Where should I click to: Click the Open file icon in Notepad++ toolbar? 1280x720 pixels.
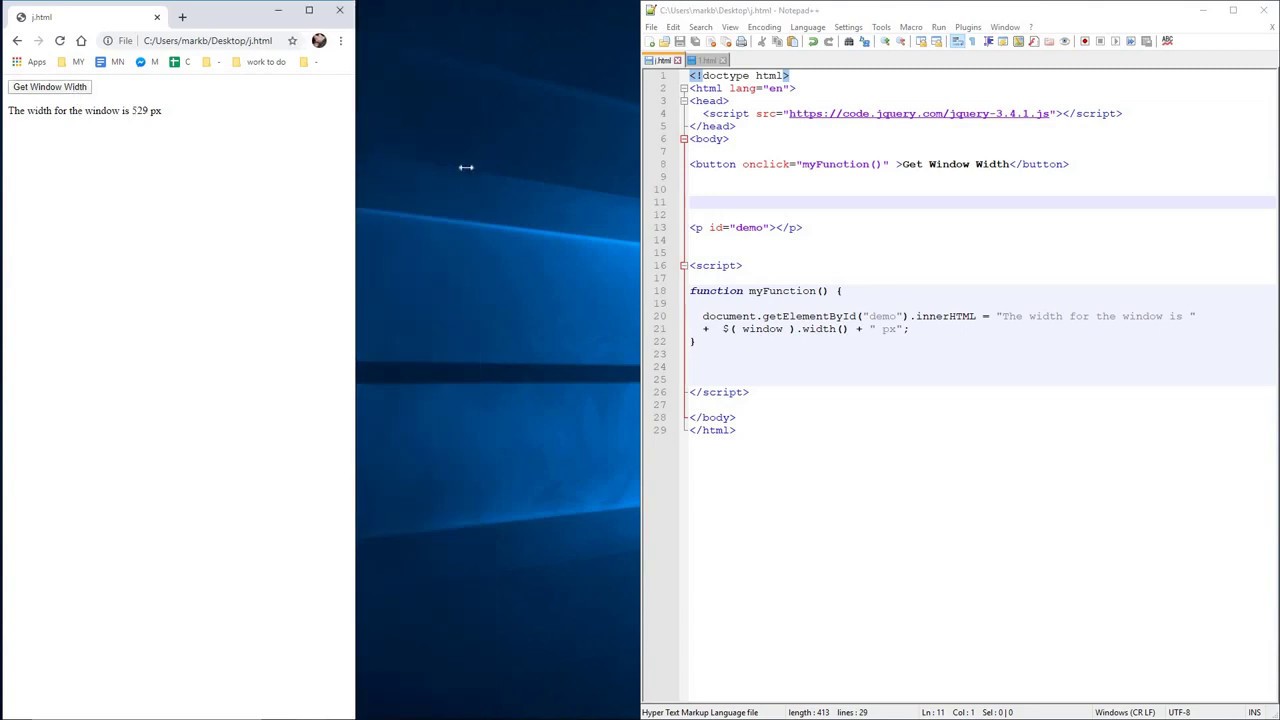[x=664, y=41]
